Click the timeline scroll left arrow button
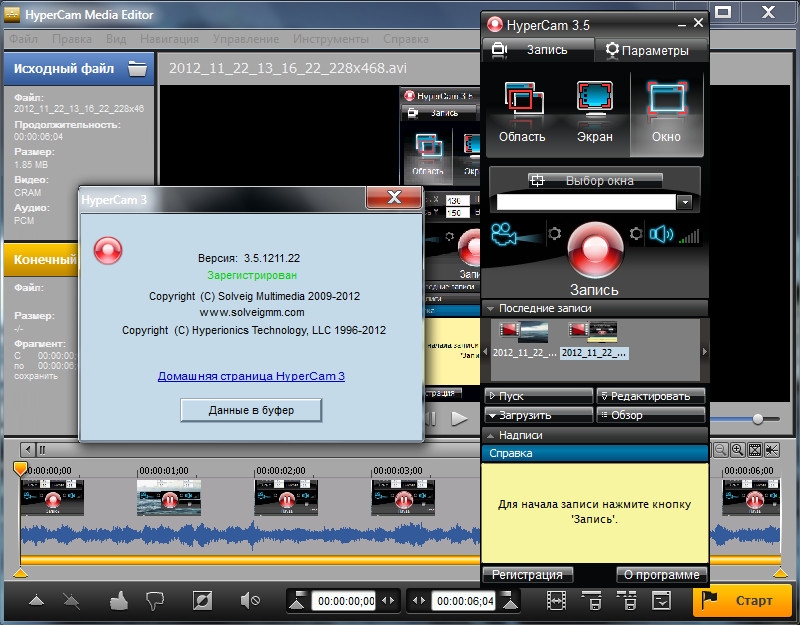Image resolution: width=800 pixels, height=625 pixels. pyautogui.click(x=28, y=449)
